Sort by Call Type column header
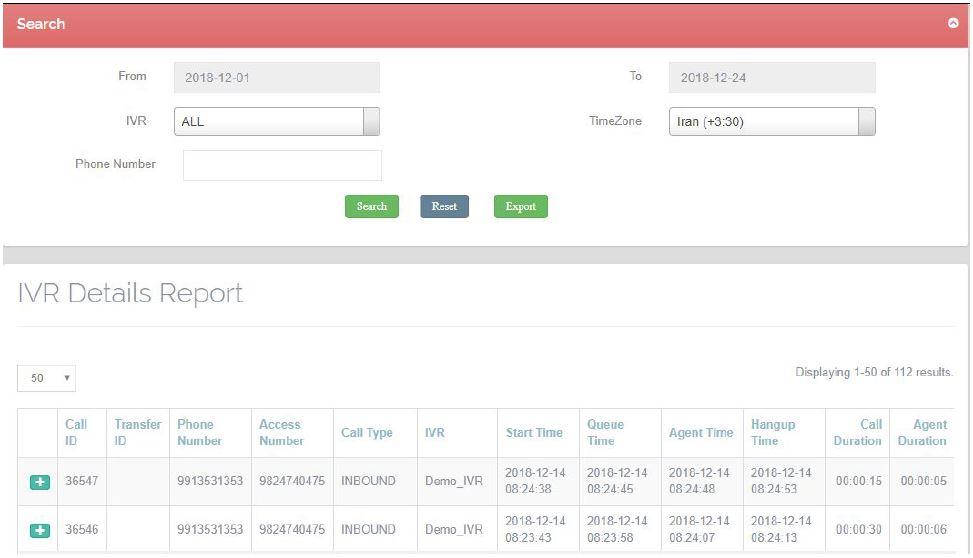 pos(366,433)
